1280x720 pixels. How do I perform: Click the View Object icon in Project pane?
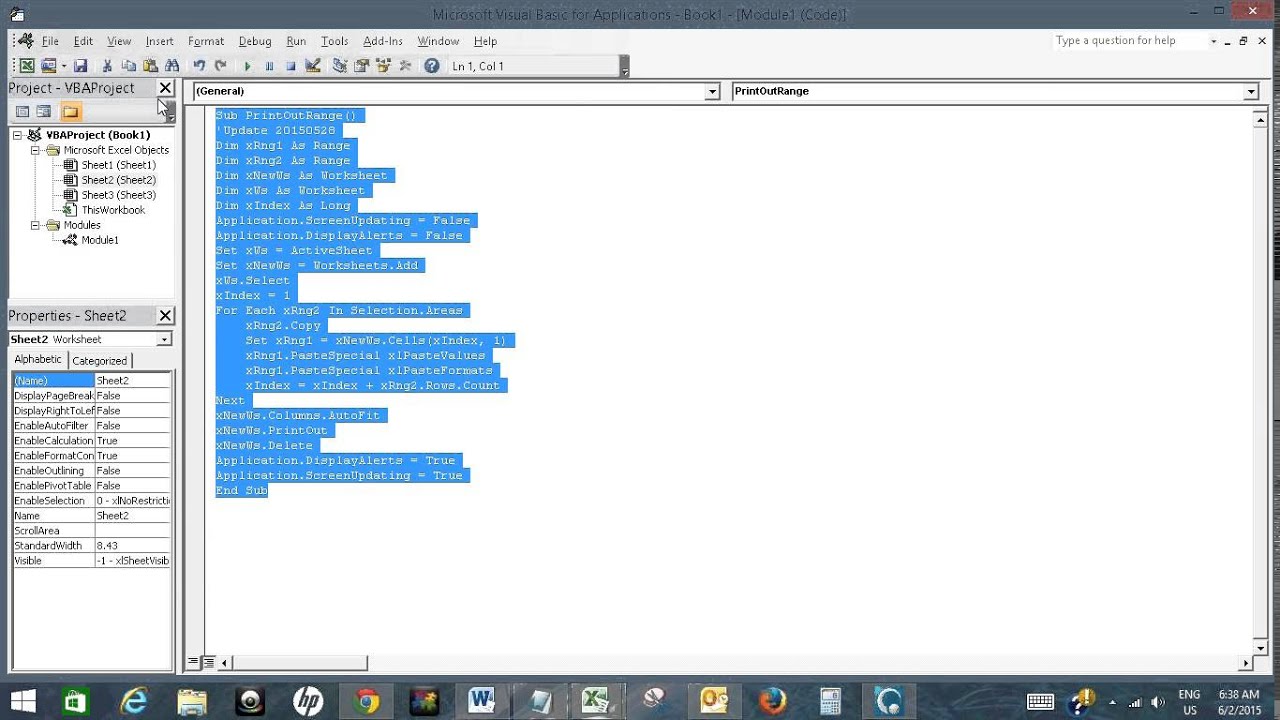point(44,111)
